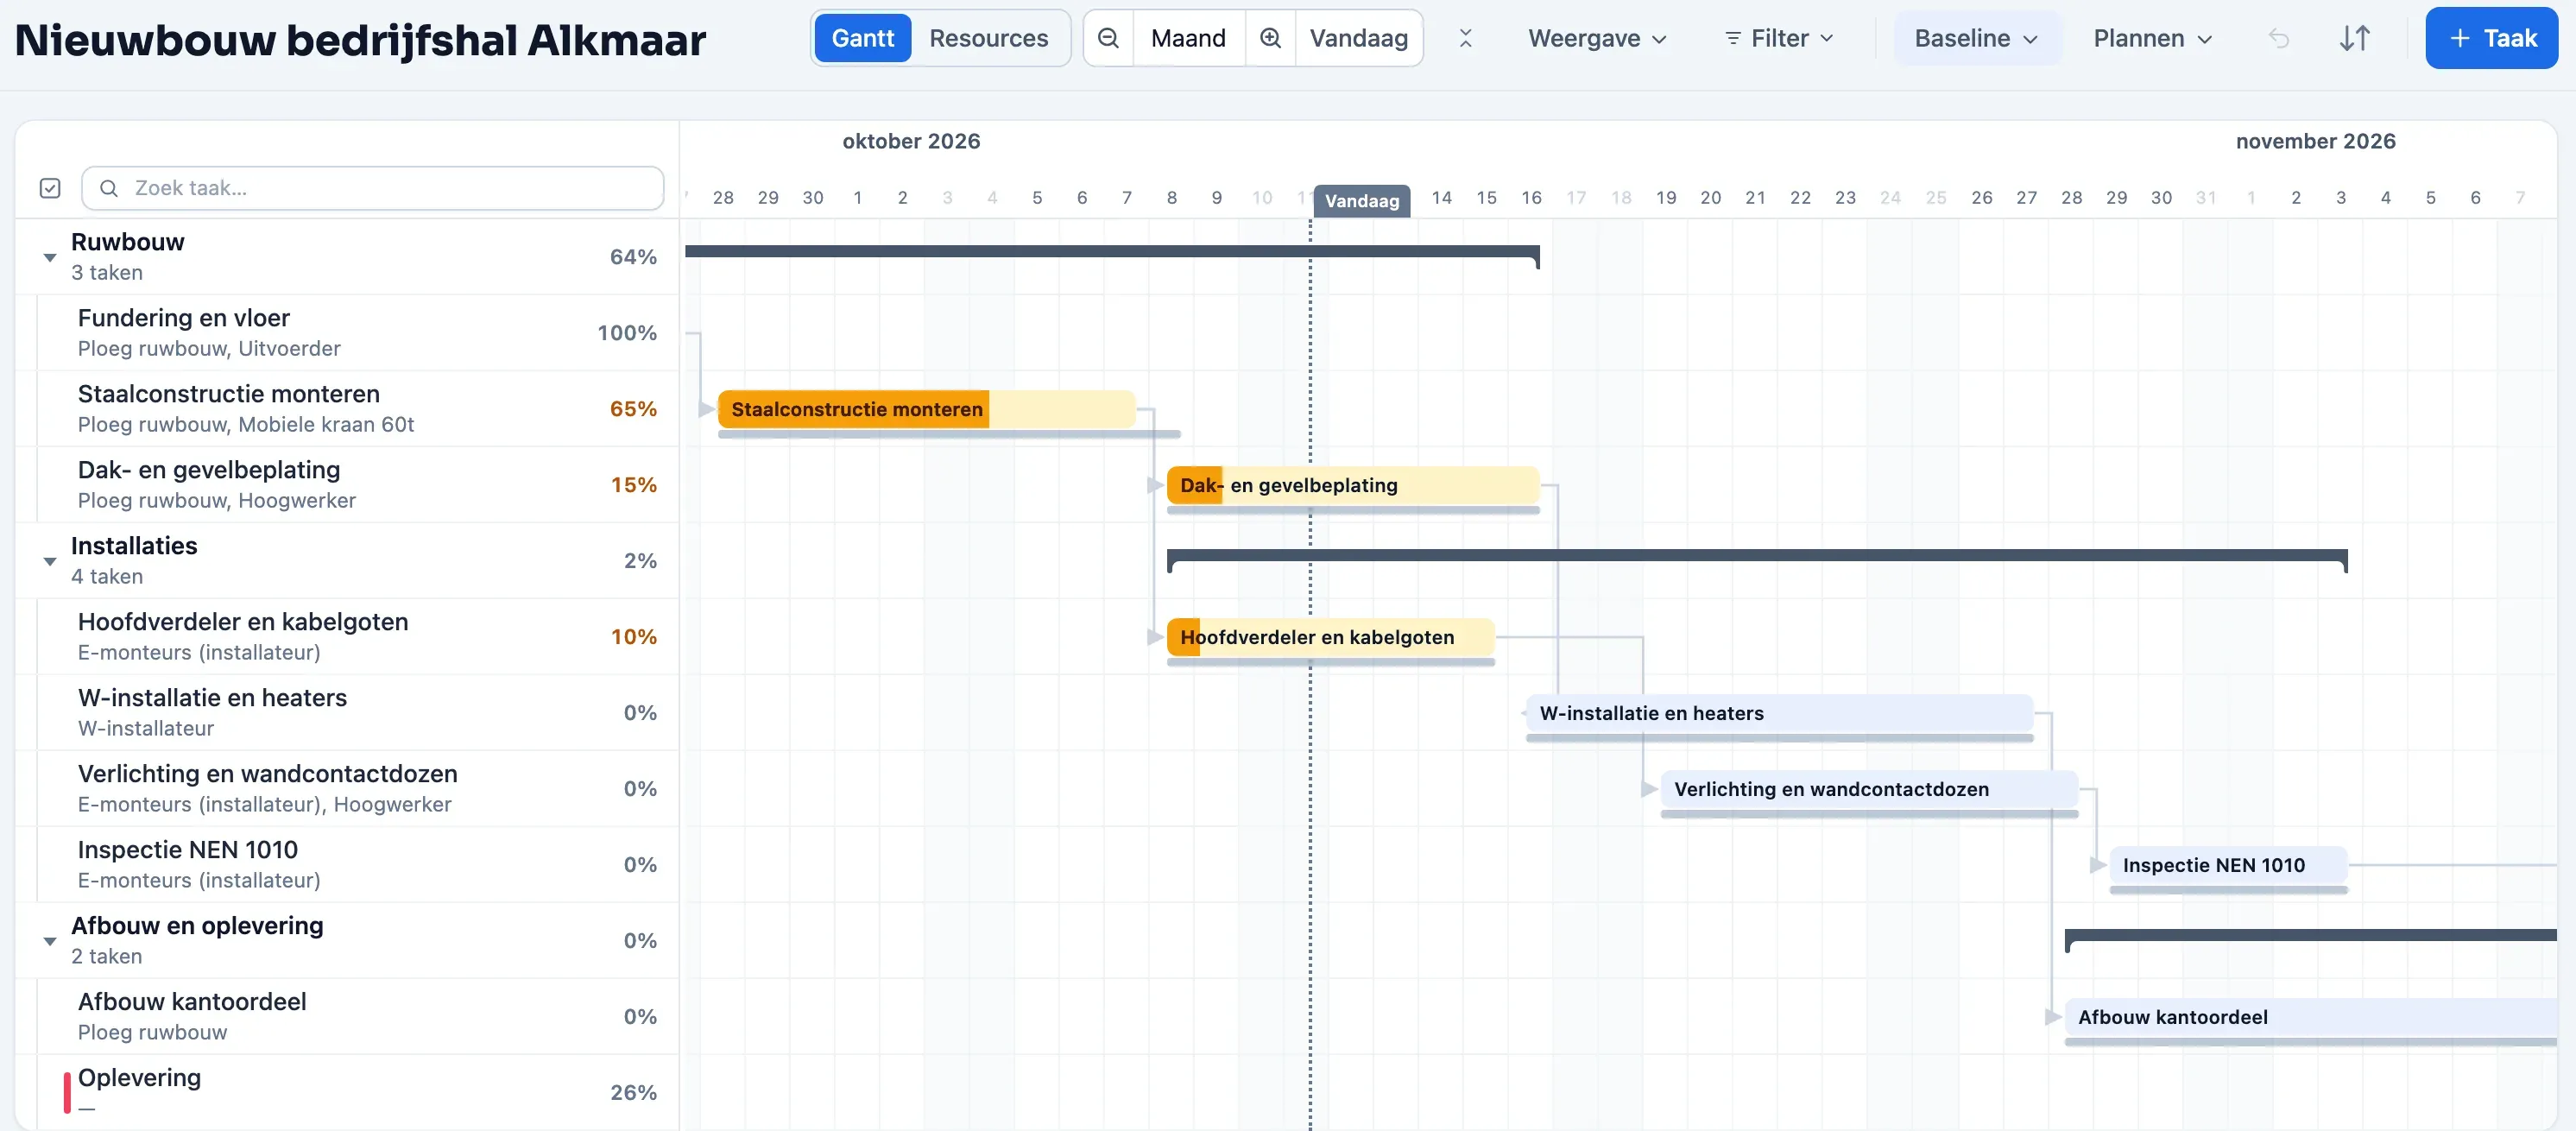Select the Staalconstructie monteren progress bar
Viewport: 2576px width, 1131px height.
pos(926,409)
